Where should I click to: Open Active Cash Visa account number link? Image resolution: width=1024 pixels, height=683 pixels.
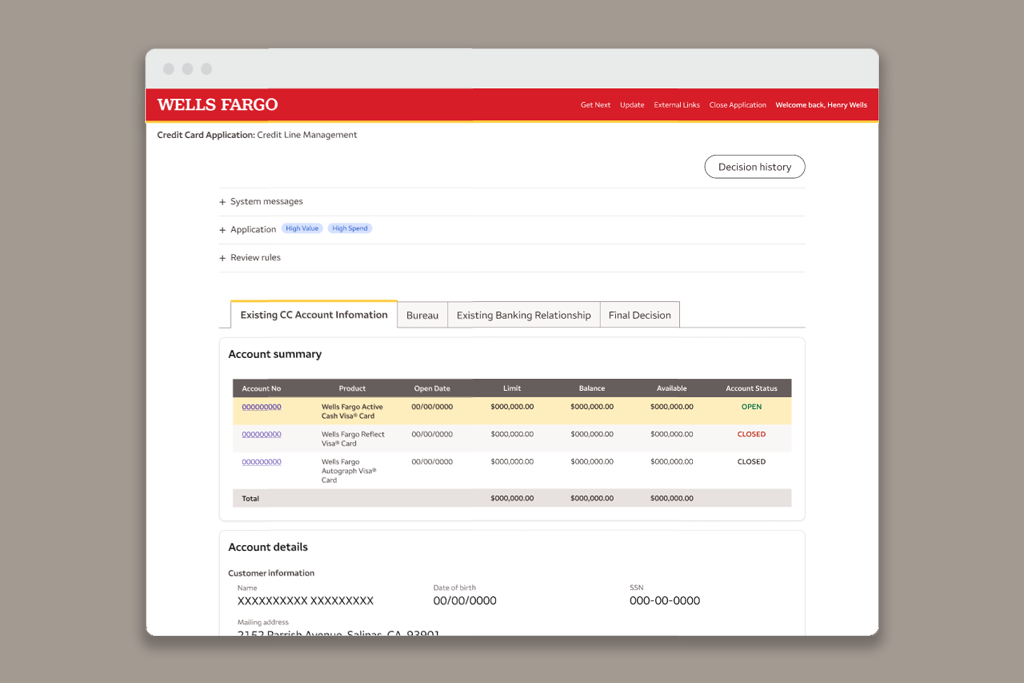[261, 407]
